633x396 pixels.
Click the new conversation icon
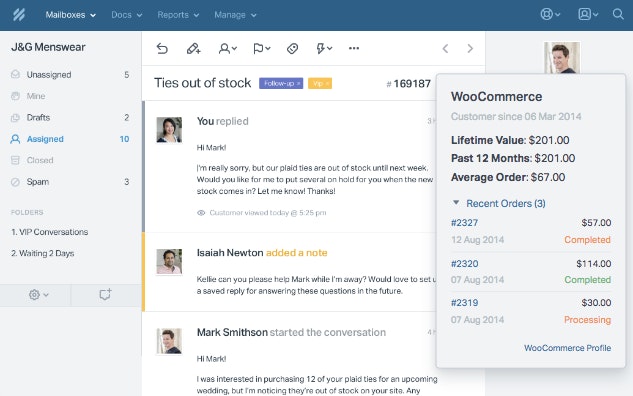(105, 294)
